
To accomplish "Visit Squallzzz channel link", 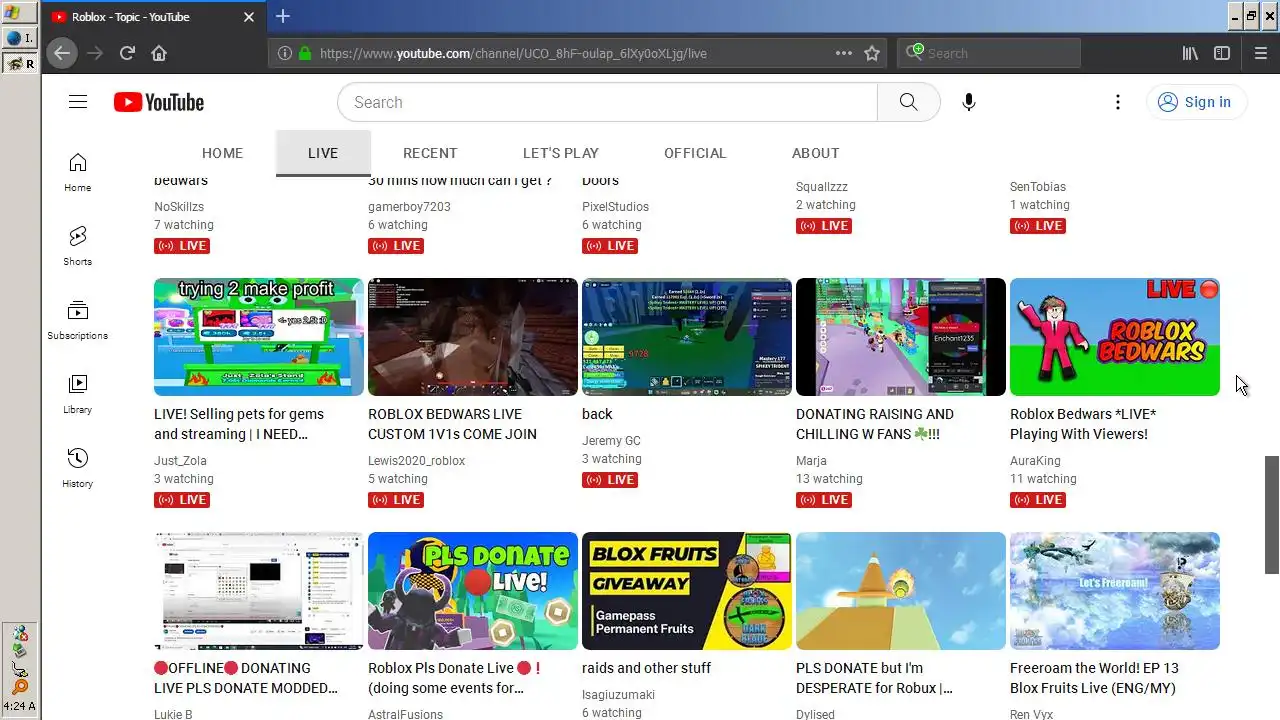I will click(822, 187).
